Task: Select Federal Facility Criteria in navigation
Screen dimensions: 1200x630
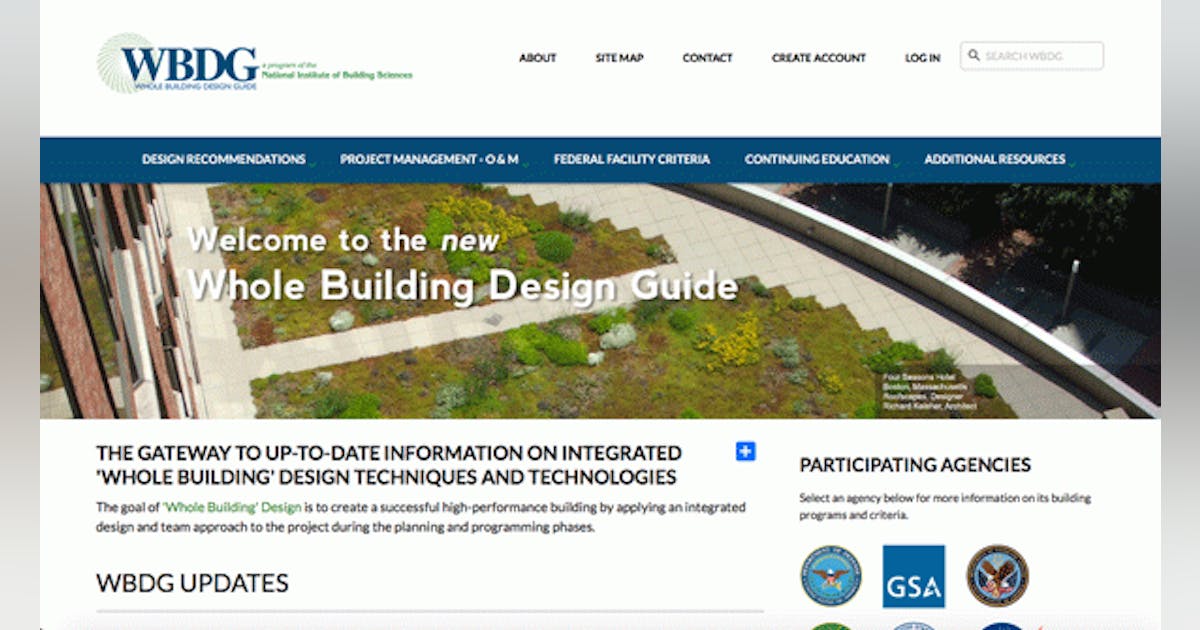Action: [x=635, y=159]
